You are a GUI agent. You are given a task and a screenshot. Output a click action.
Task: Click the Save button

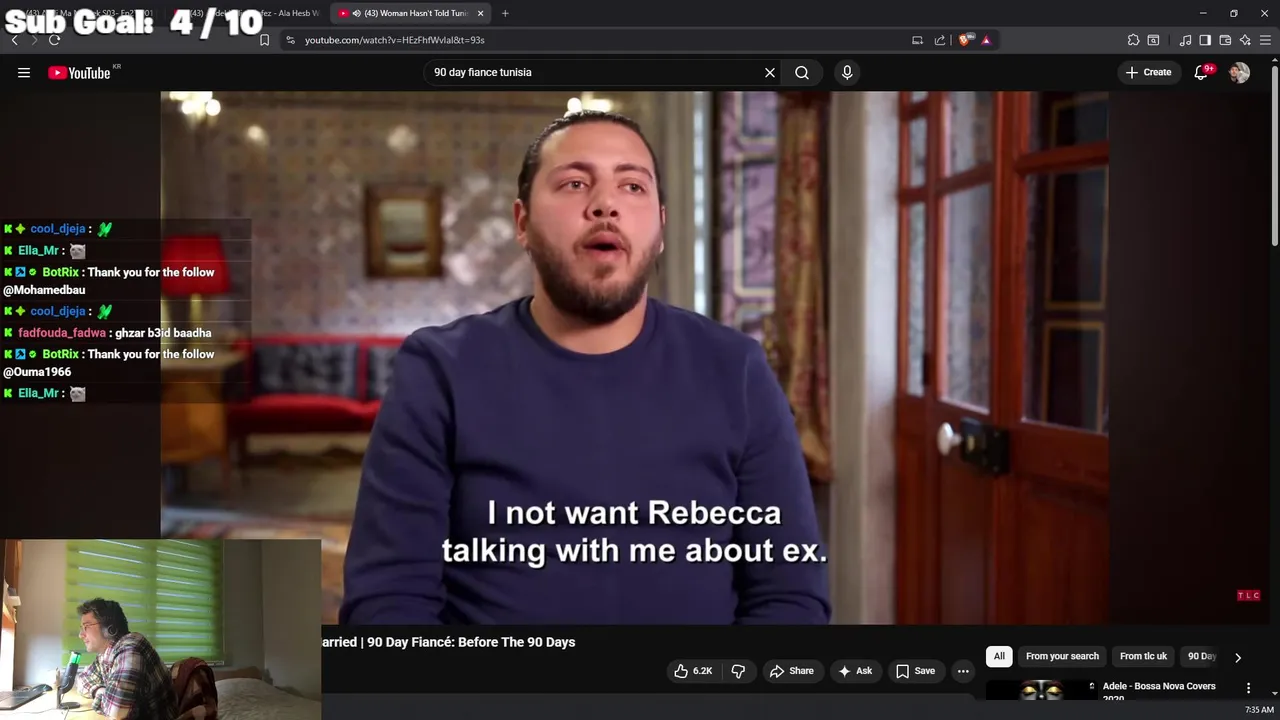(x=915, y=671)
